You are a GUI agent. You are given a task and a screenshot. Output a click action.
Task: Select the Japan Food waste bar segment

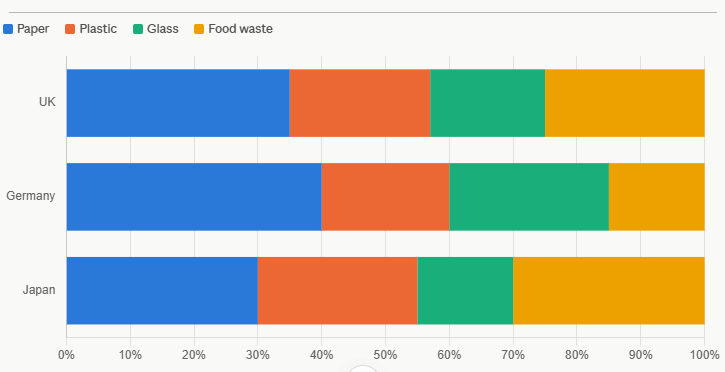pos(609,291)
